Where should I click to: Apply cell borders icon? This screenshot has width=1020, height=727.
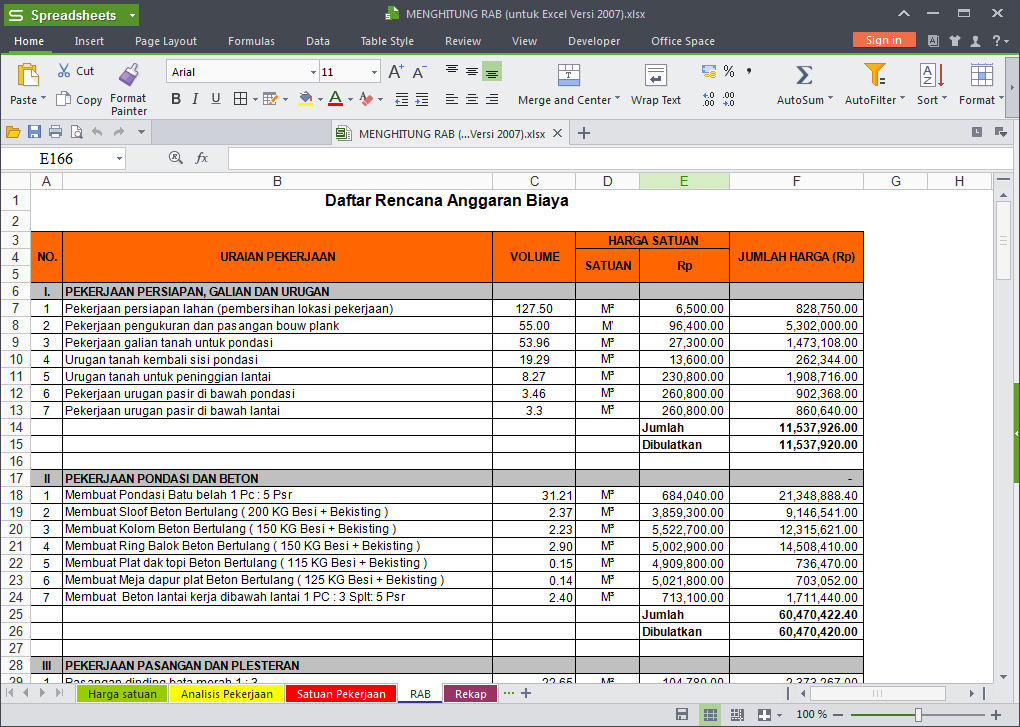tap(241, 99)
